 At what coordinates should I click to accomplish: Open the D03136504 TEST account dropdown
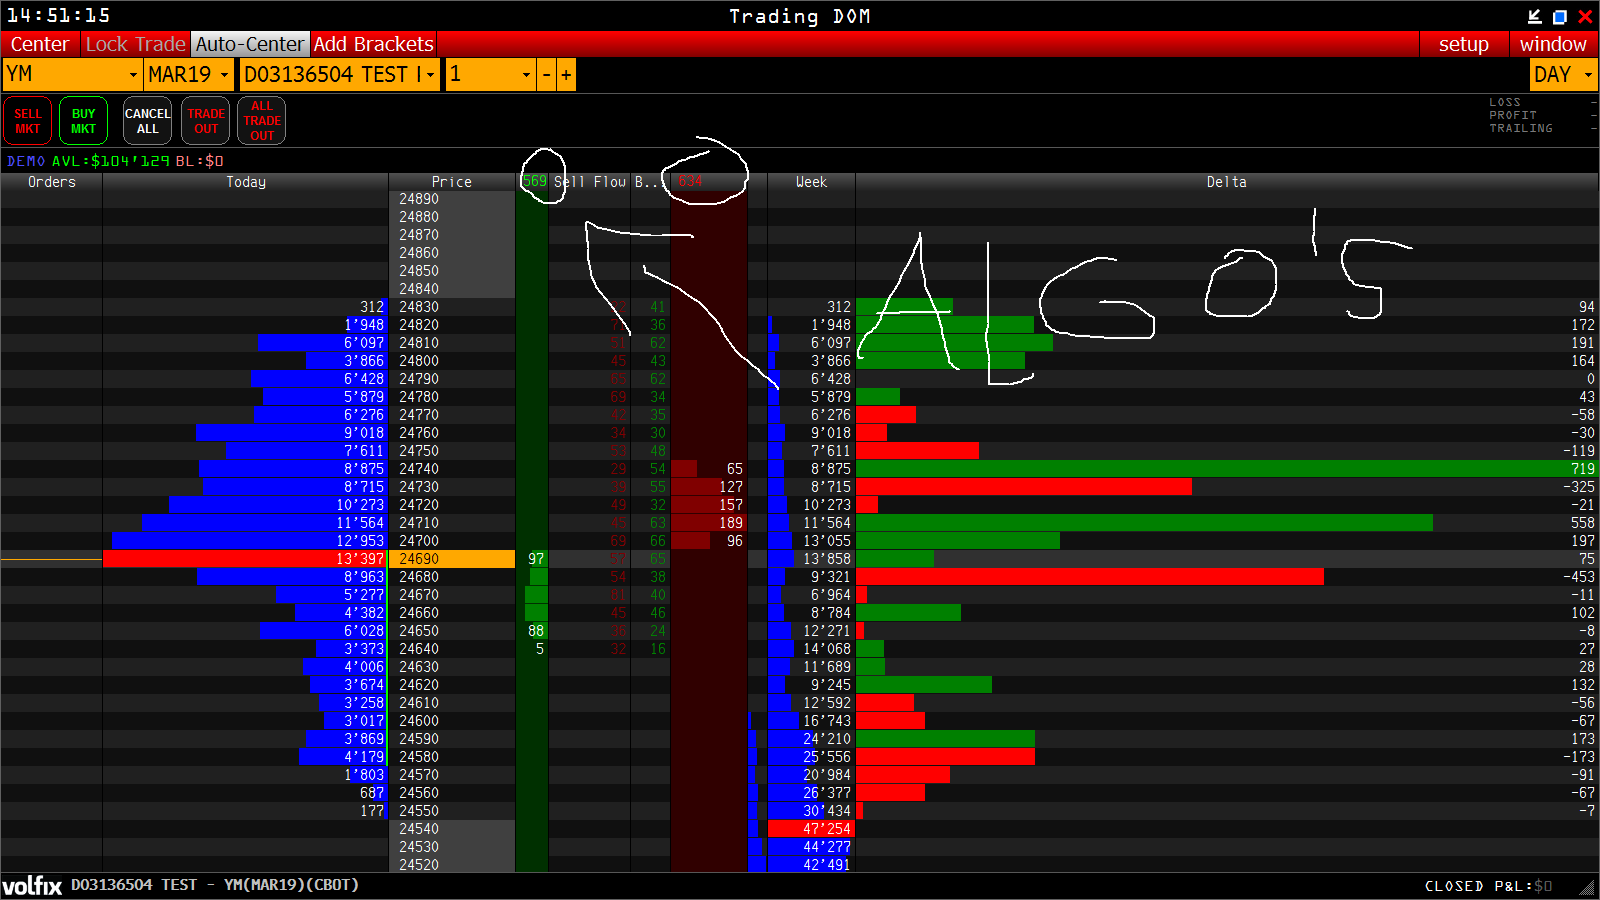(x=340, y=75)
